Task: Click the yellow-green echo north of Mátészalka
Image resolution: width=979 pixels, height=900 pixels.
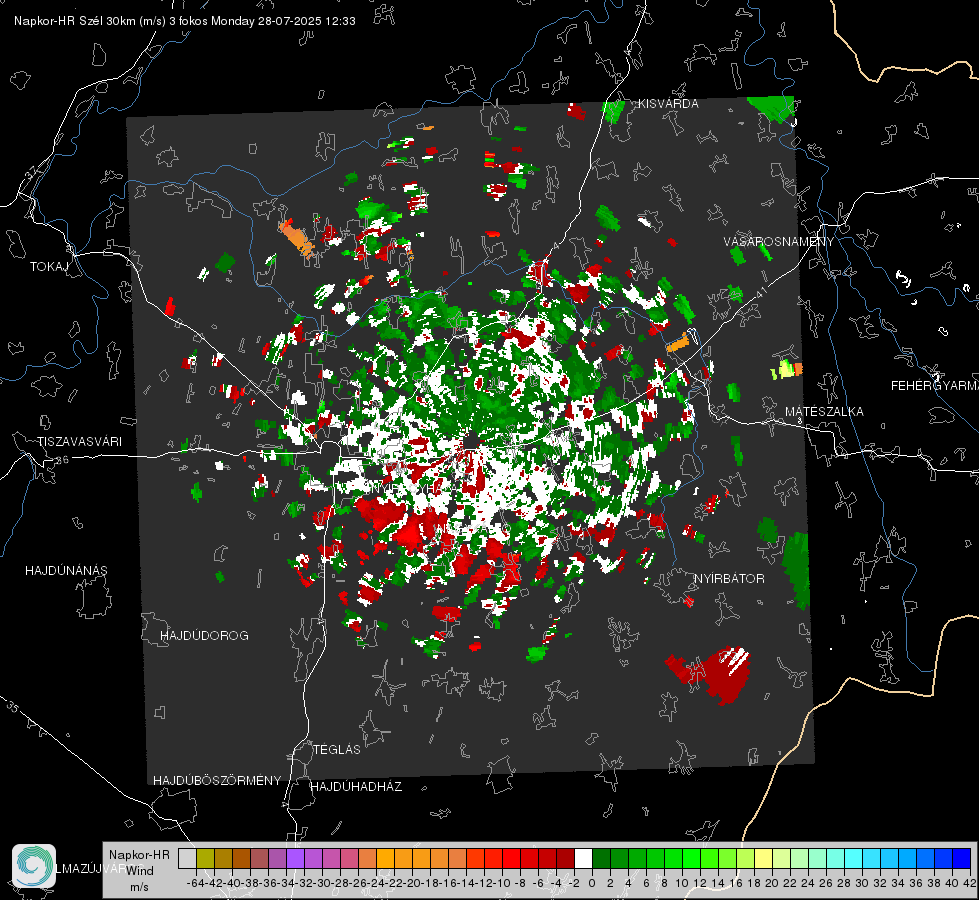Action: (x=786, y=370)
